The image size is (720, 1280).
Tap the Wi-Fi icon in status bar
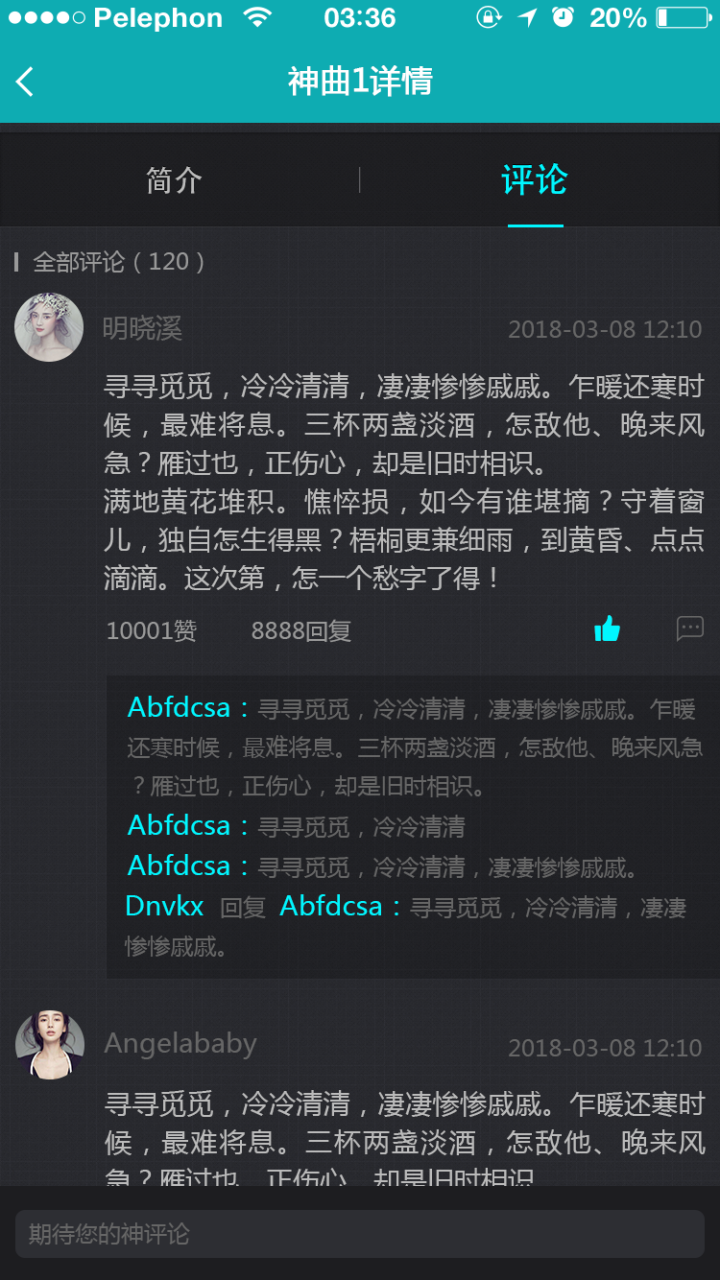tap(257, 17)
